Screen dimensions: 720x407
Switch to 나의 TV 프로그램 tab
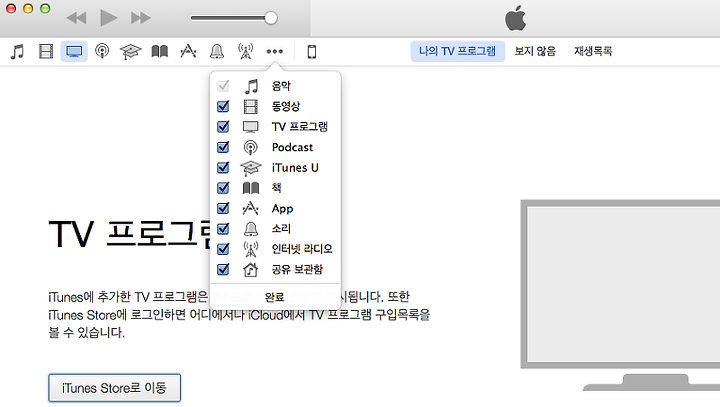click(x=457, y=51)
